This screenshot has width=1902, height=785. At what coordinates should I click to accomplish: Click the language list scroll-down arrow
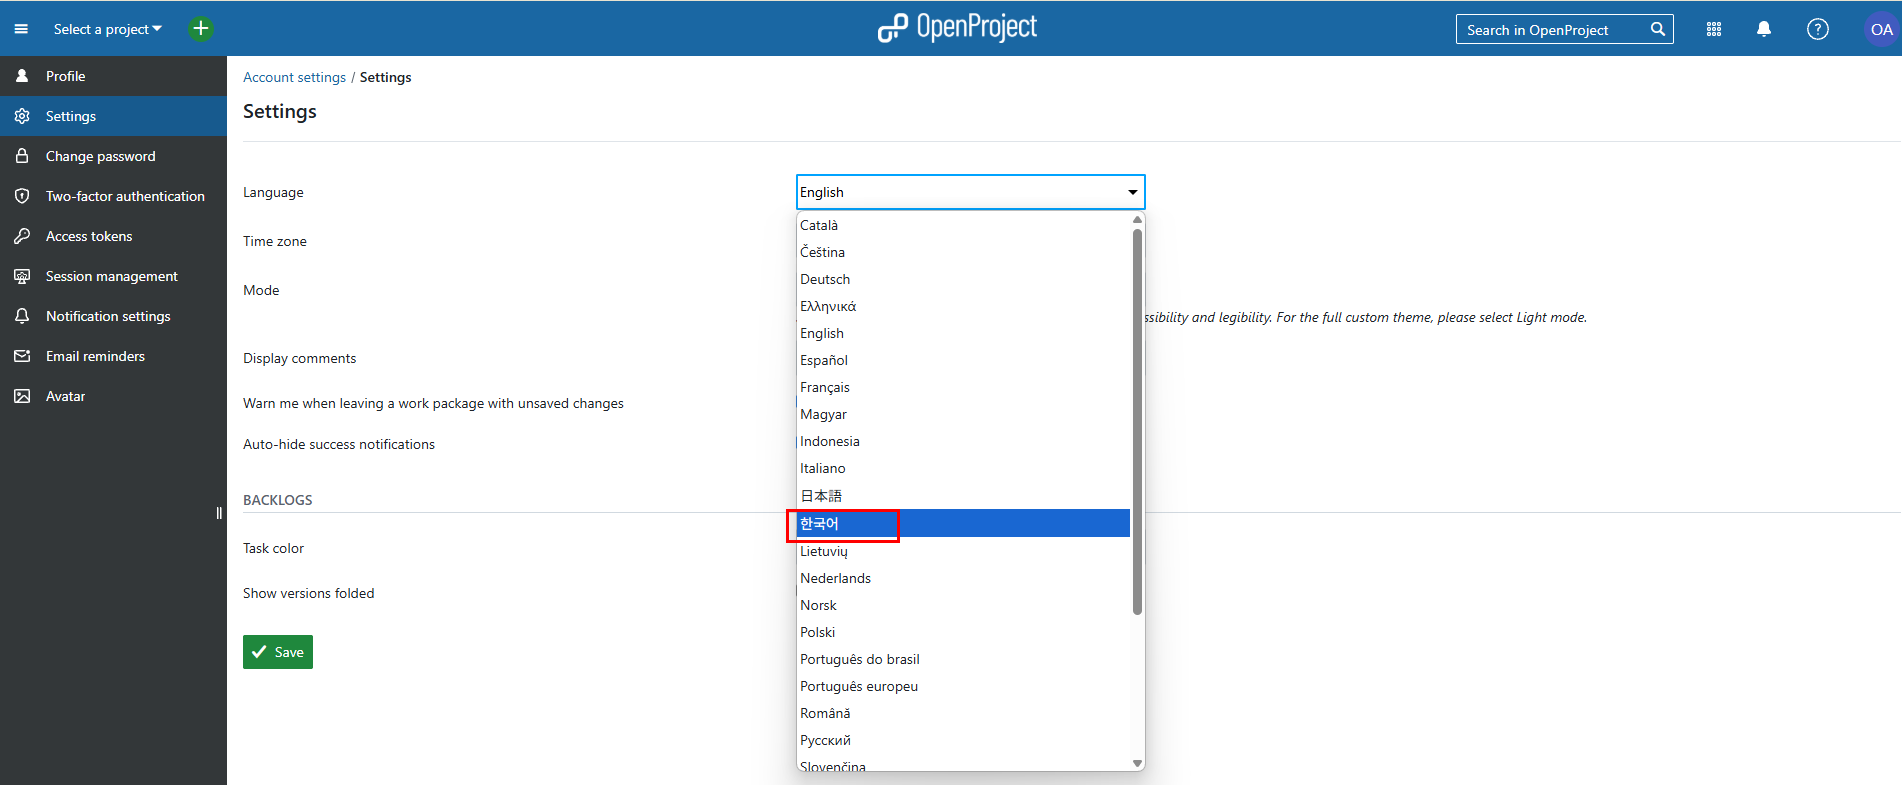coord(1137,763)
